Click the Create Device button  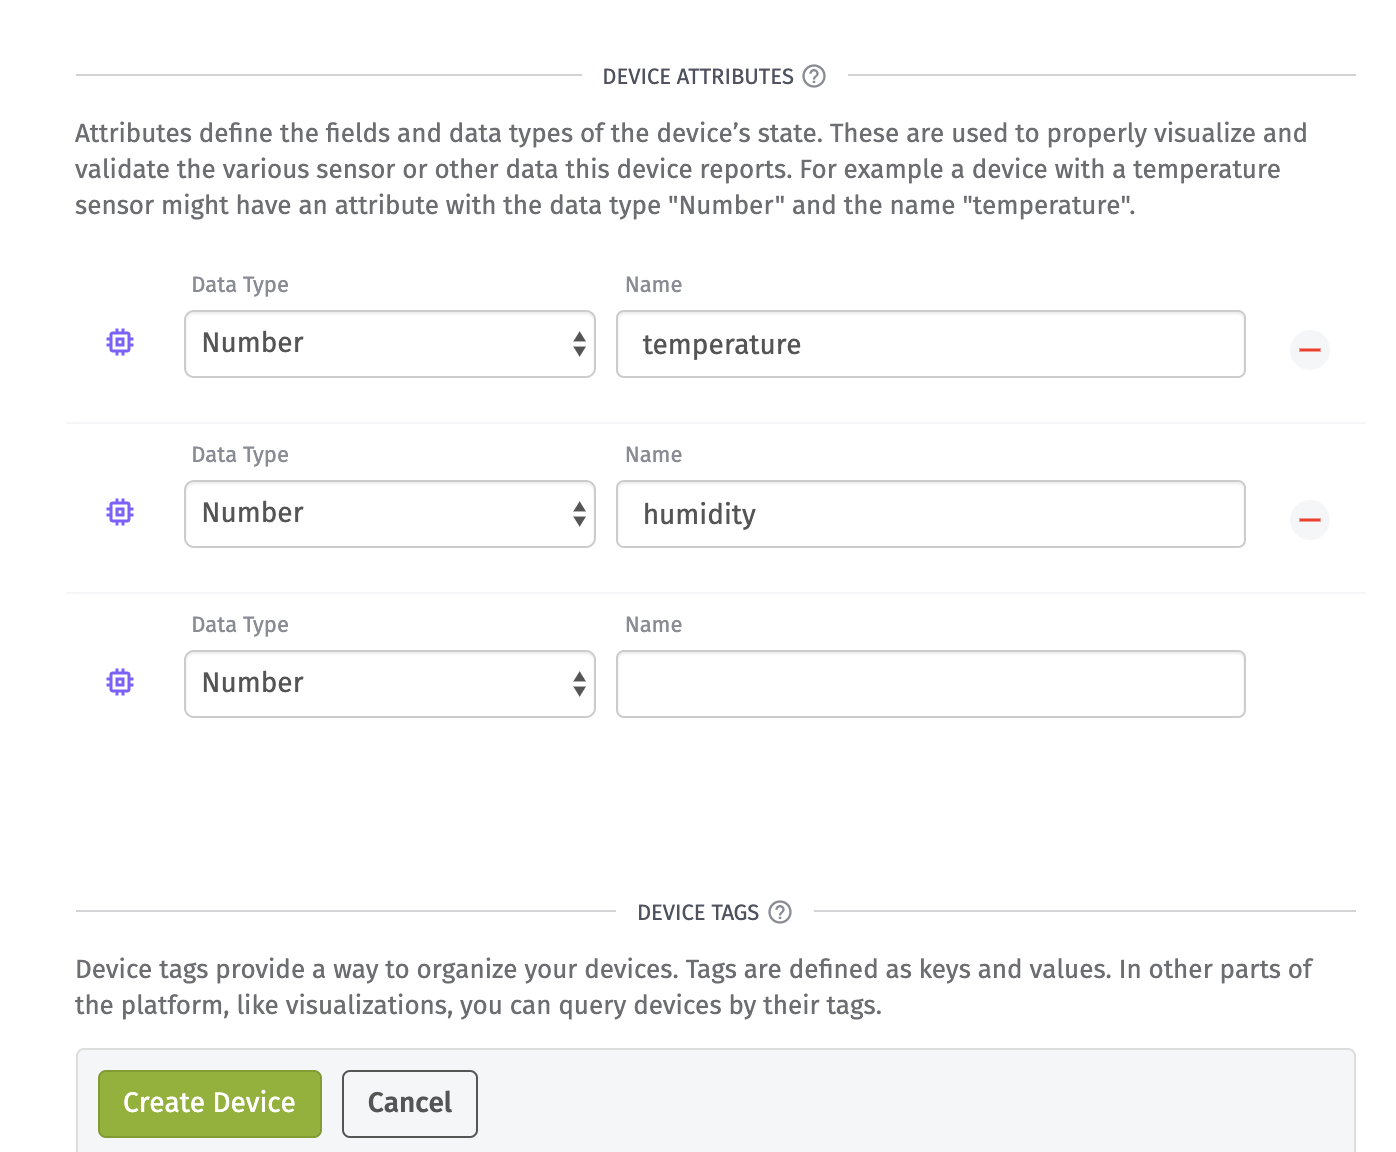pyautogui.click(x=209, y=1103)
